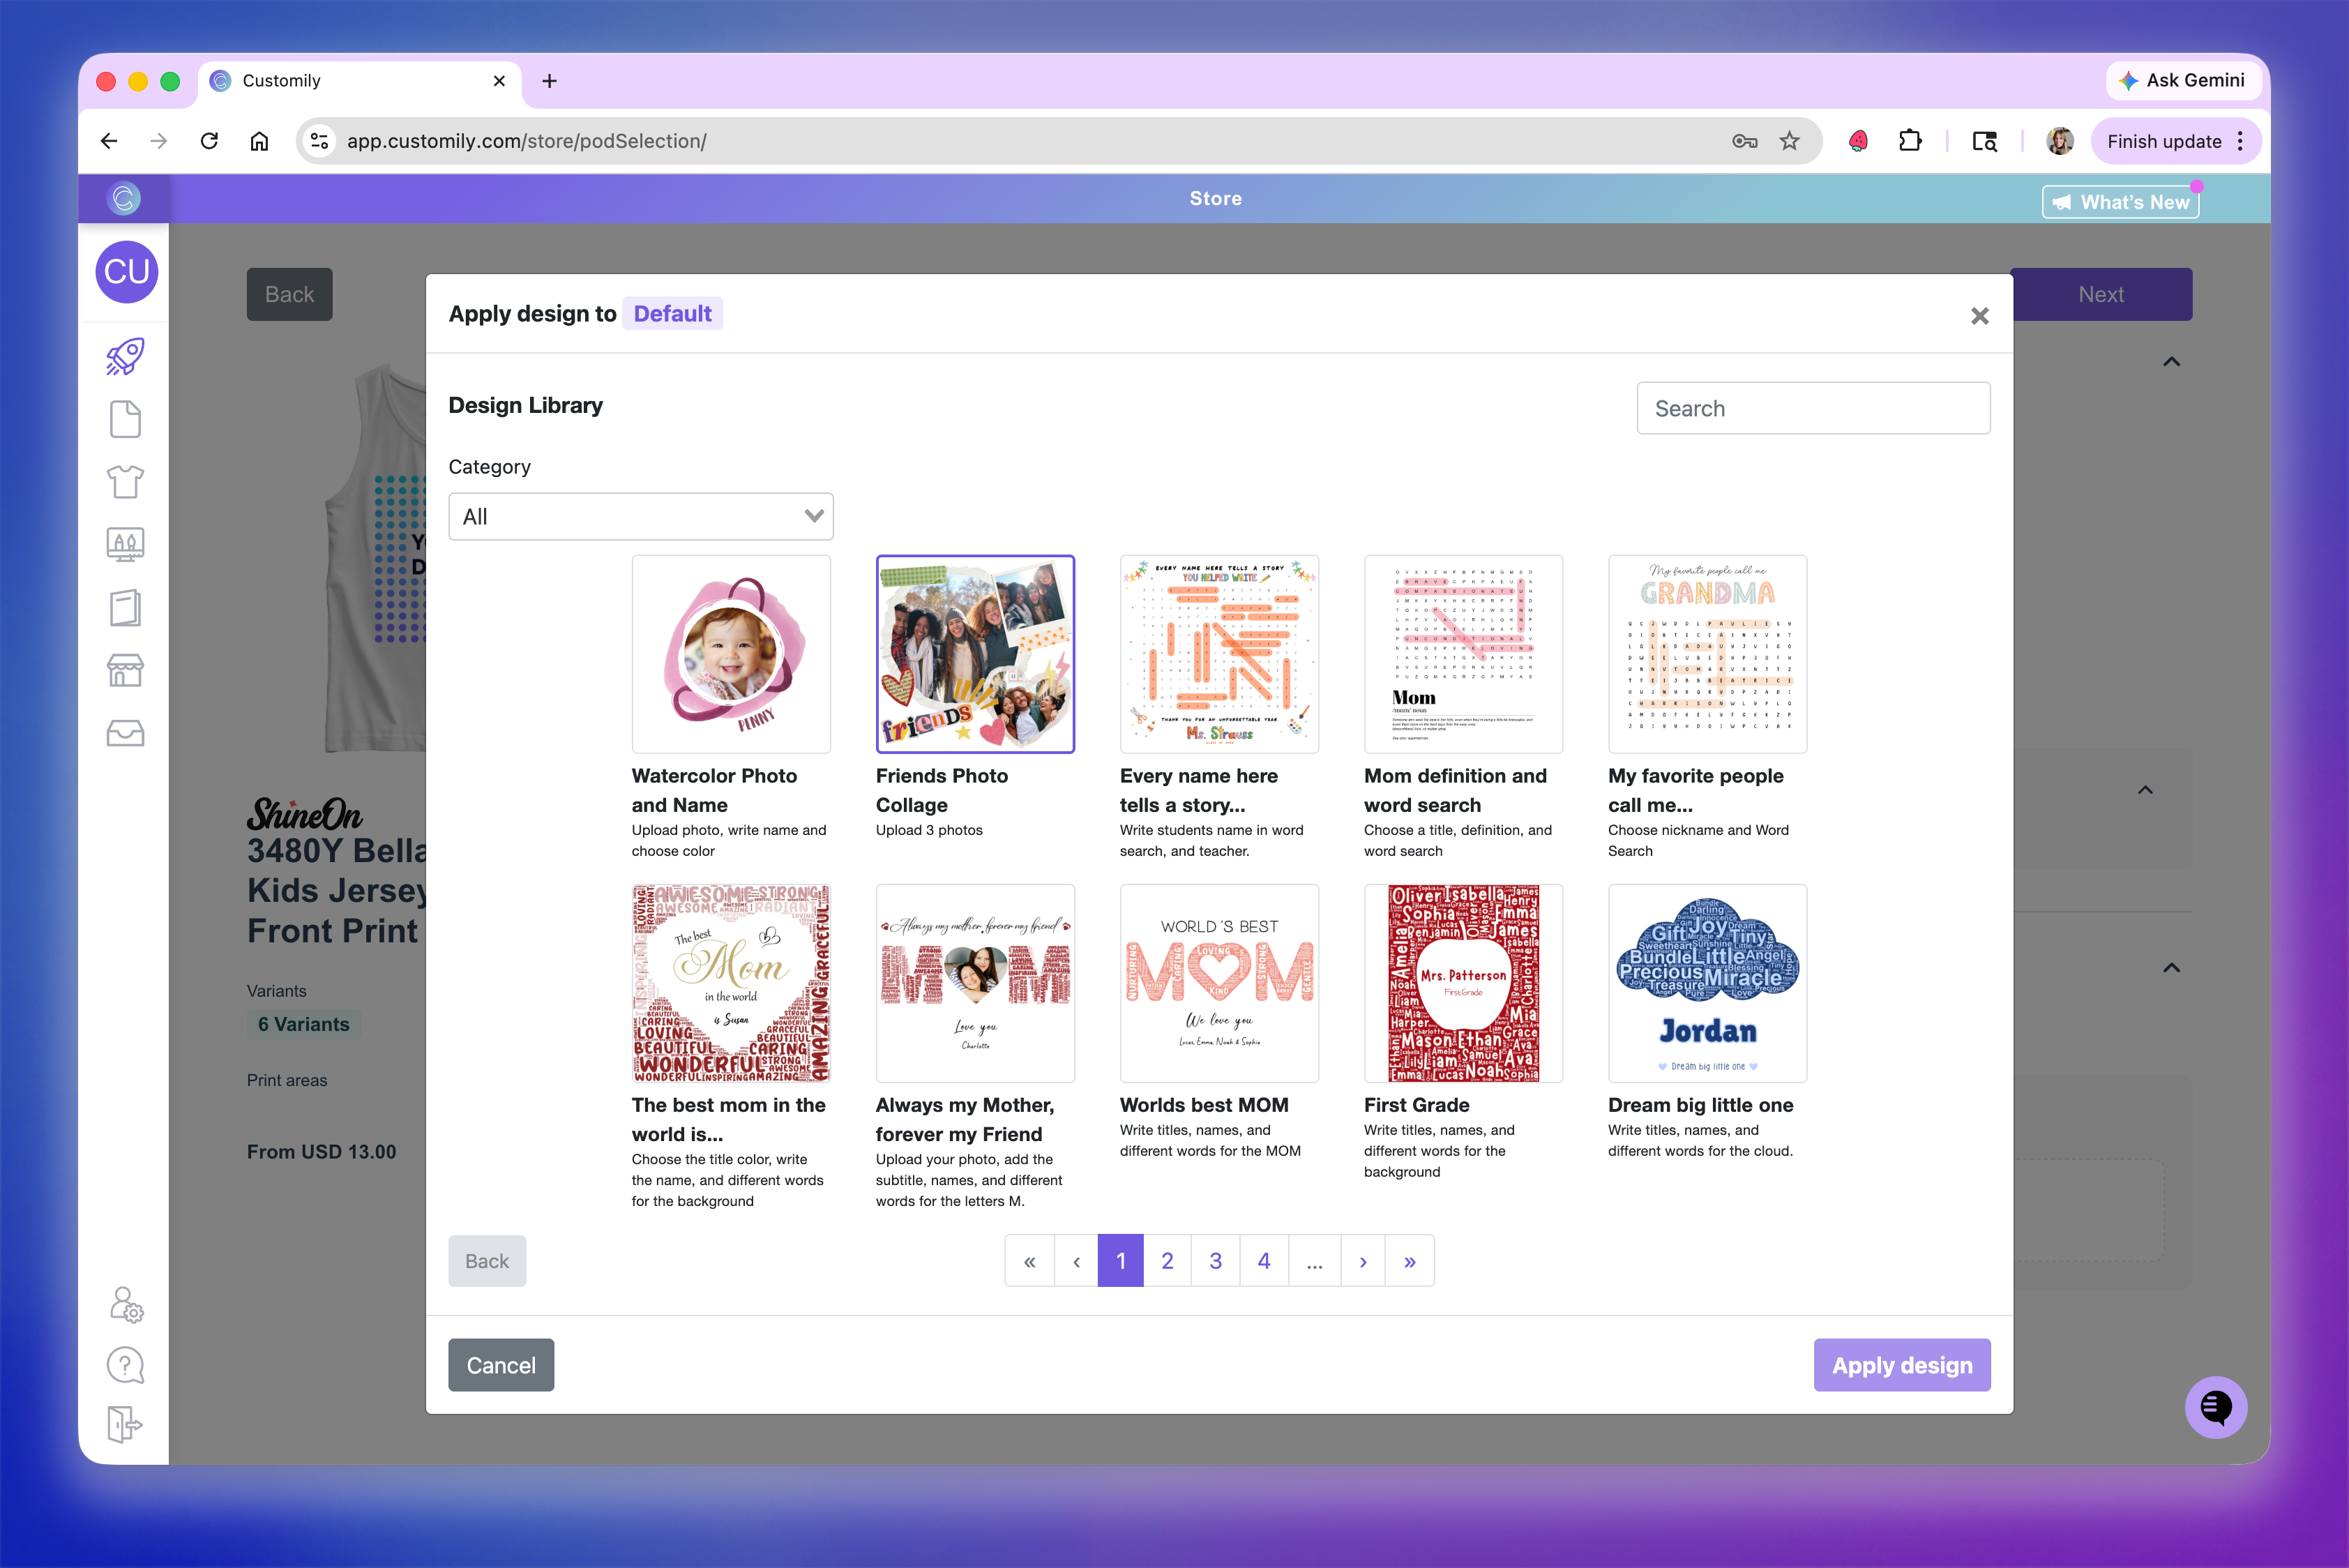This screenshot has height=1568, width=2349.
Task: Select Watercolor Photo and Name design
Action: click(x=731, y=654)
